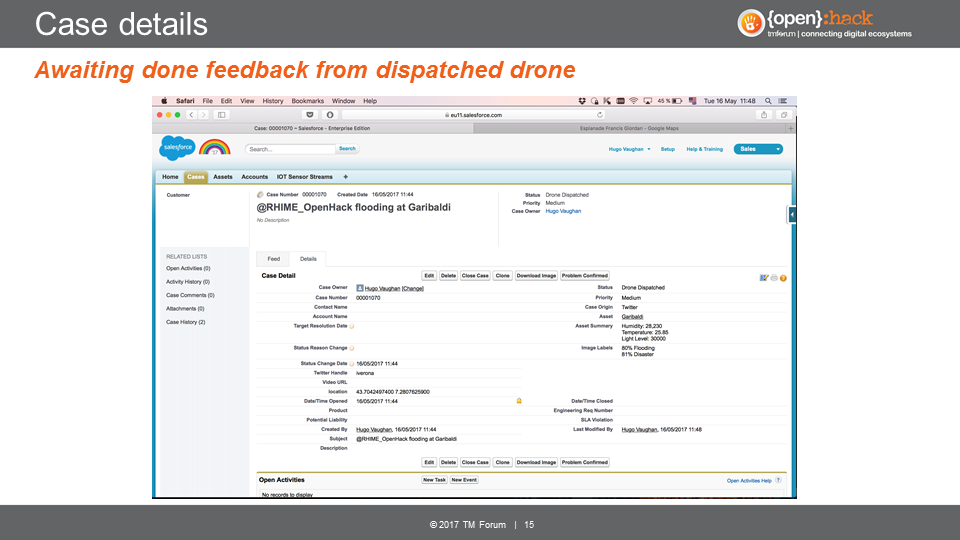960x540 pixels.
Task: Click the top Close Case button
Action: (x=475, y=276)
